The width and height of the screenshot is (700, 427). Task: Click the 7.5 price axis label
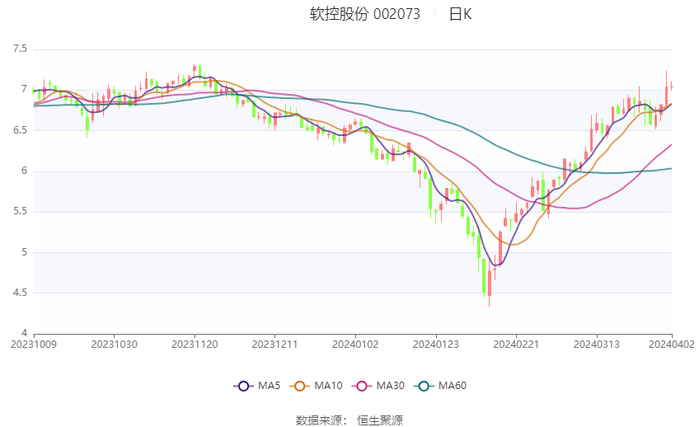tap(20, 48)
